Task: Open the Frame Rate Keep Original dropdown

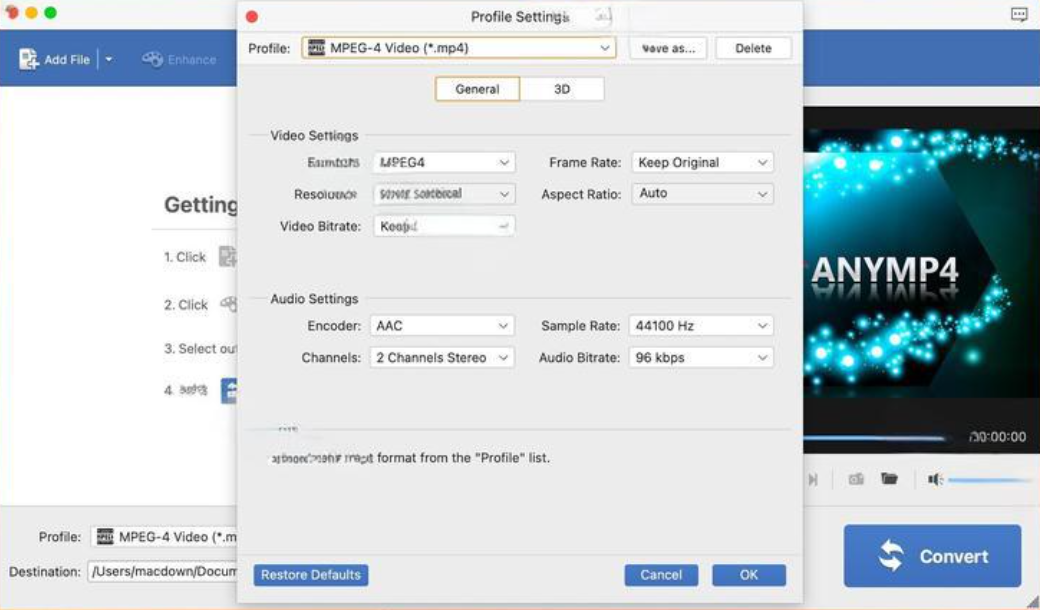Action: (x=702, y=162)
